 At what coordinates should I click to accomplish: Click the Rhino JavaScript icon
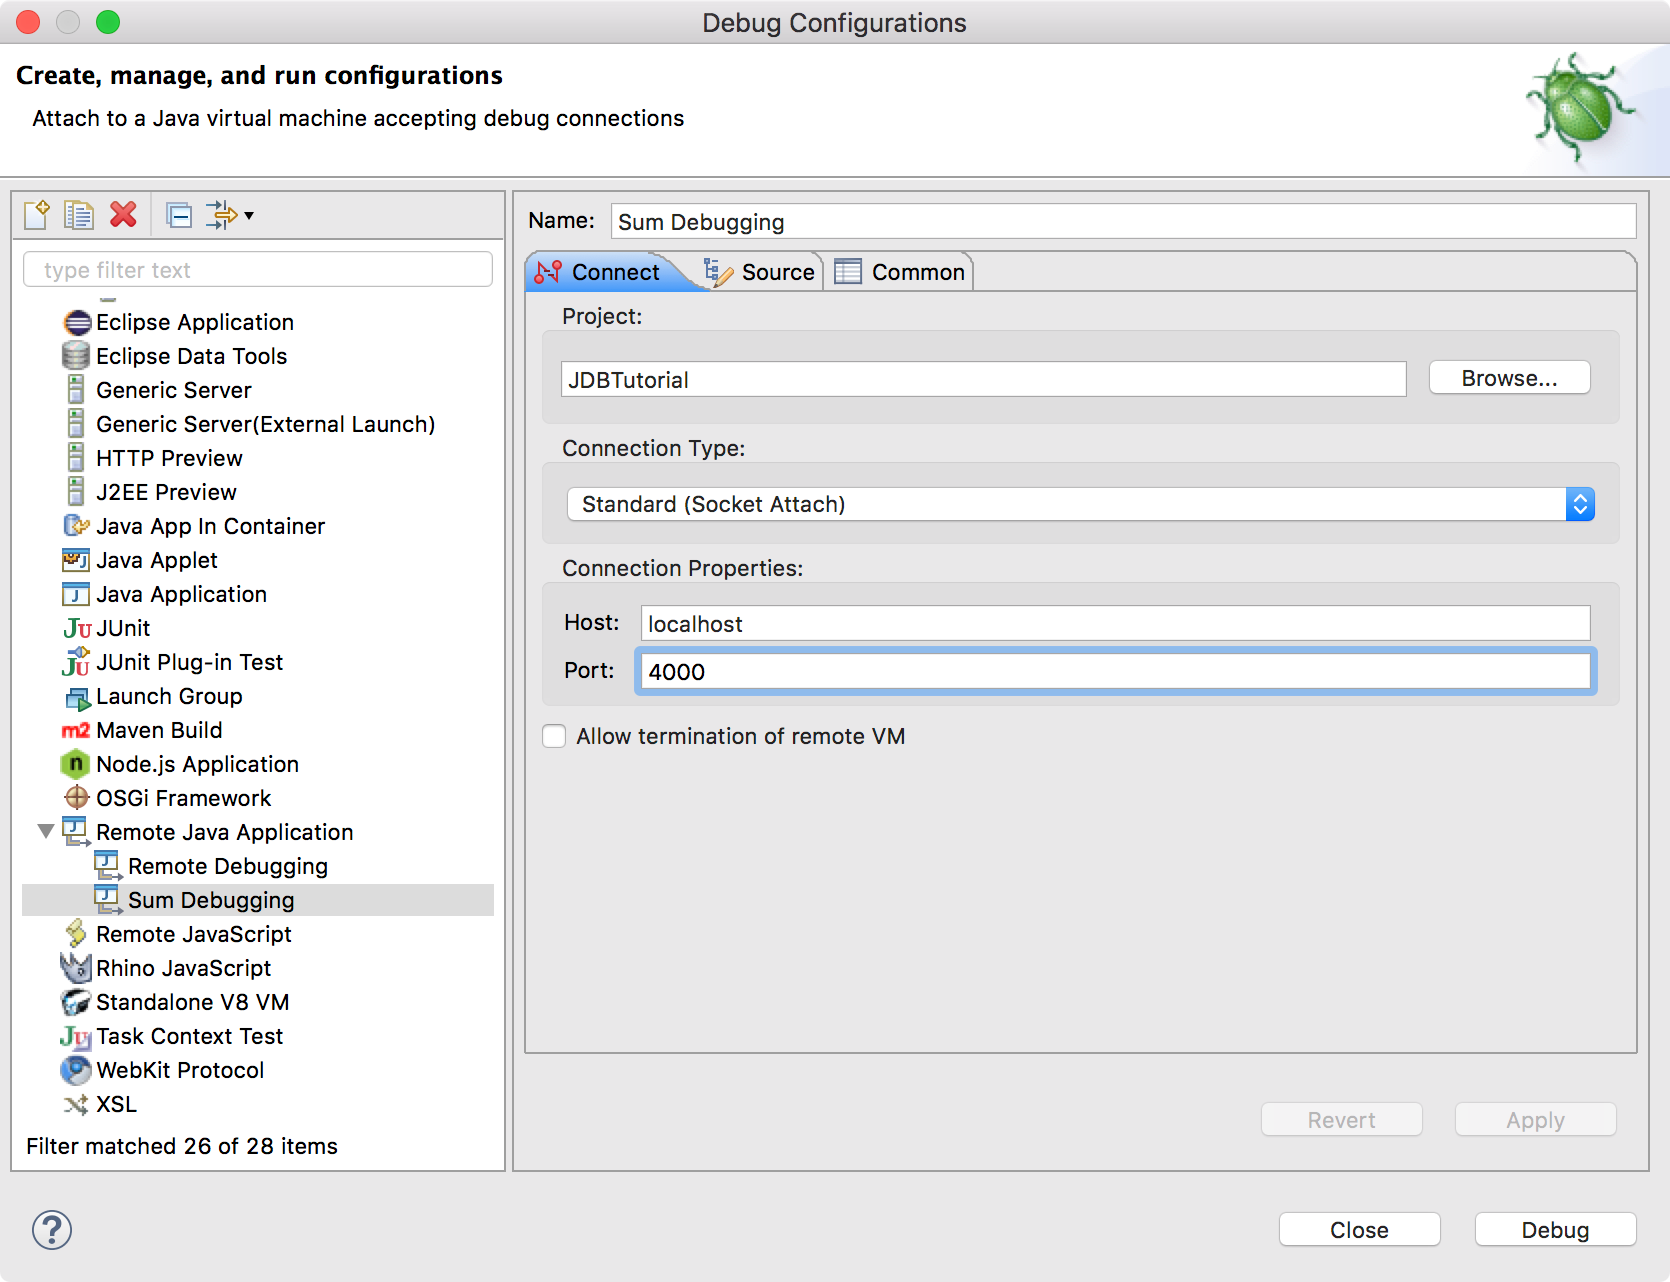tap(76, 968)
